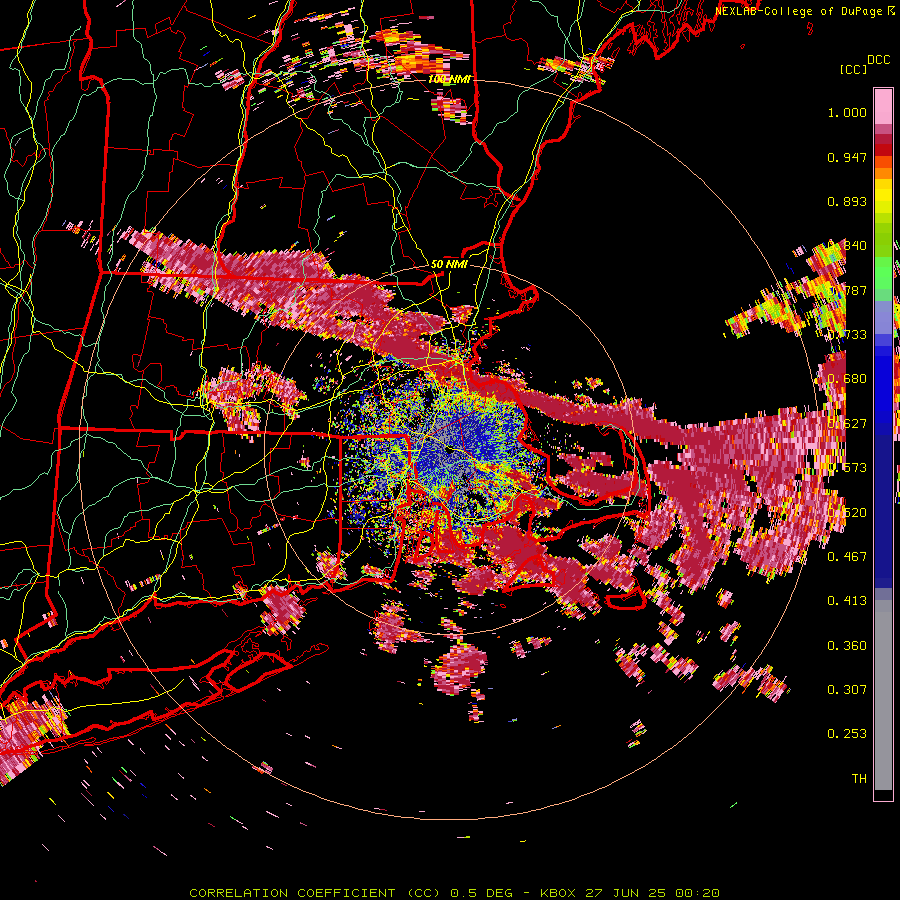Select the '0.680' scale value
The width and height of the screenshot is (900, 900).
click(x=847, y=379)
